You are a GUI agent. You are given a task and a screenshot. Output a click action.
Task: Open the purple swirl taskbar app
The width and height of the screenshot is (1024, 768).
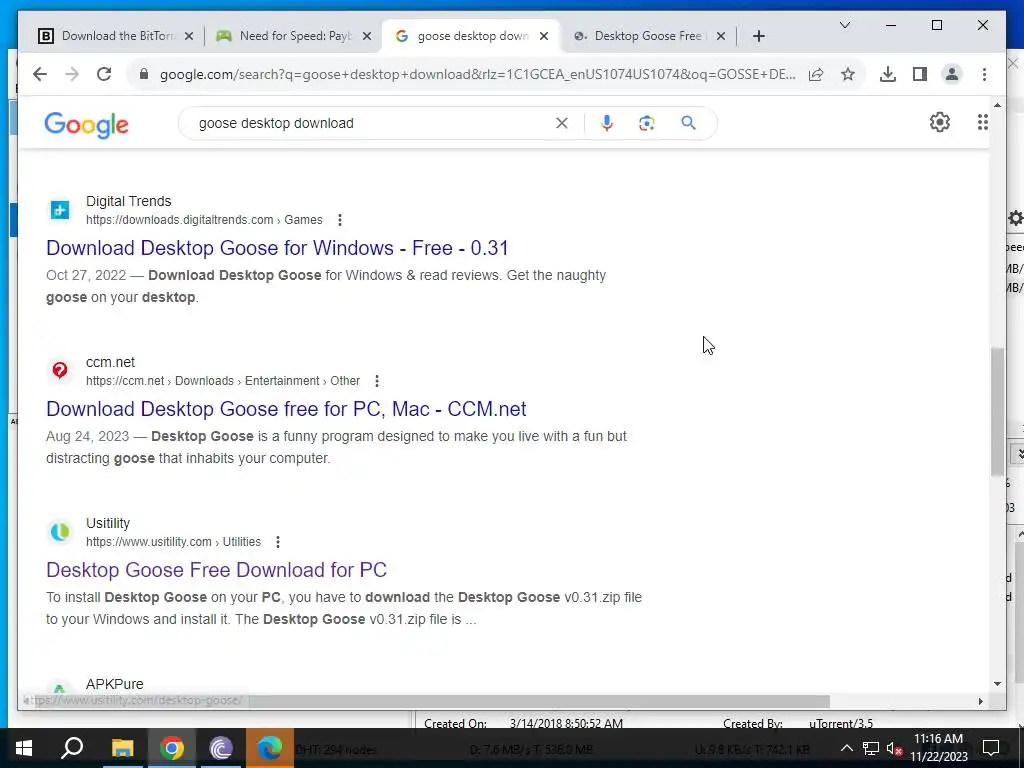tap(221, 748)
